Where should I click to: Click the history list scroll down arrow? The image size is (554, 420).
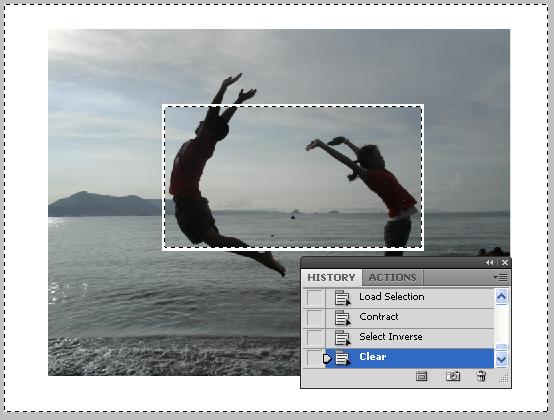tap(501, 360)
